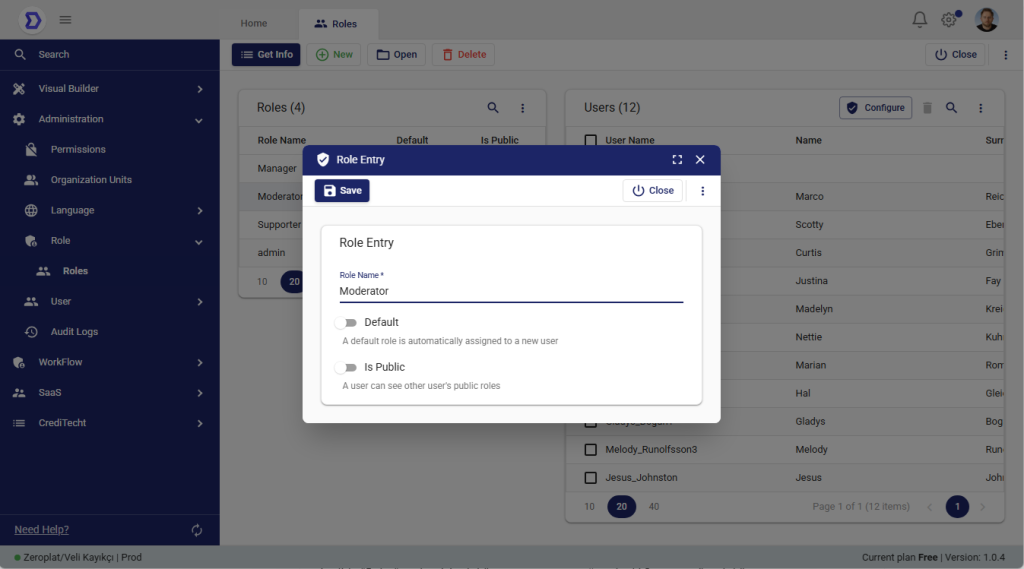Screen dimensions: 1024x569
Task: Check the Melody_Runolfsson3 user checkbox
Action: (x=591, y=450)
